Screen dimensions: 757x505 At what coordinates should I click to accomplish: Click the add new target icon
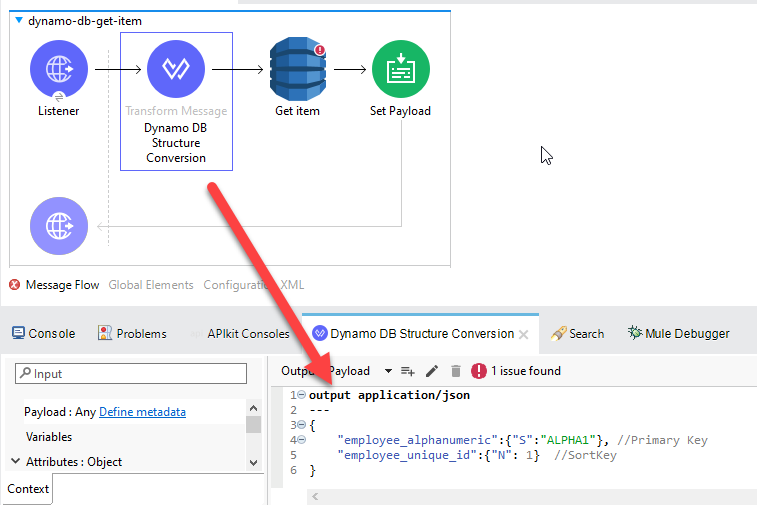[x=408, y=371]
